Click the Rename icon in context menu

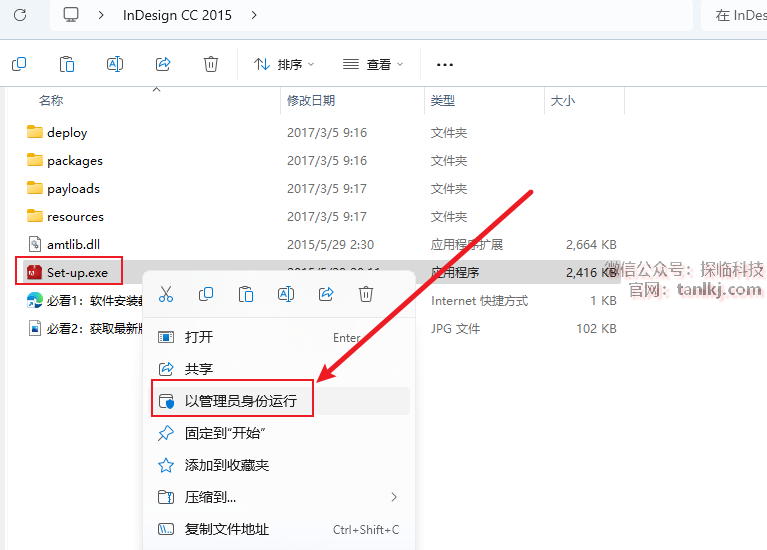(x=286, y=294)
